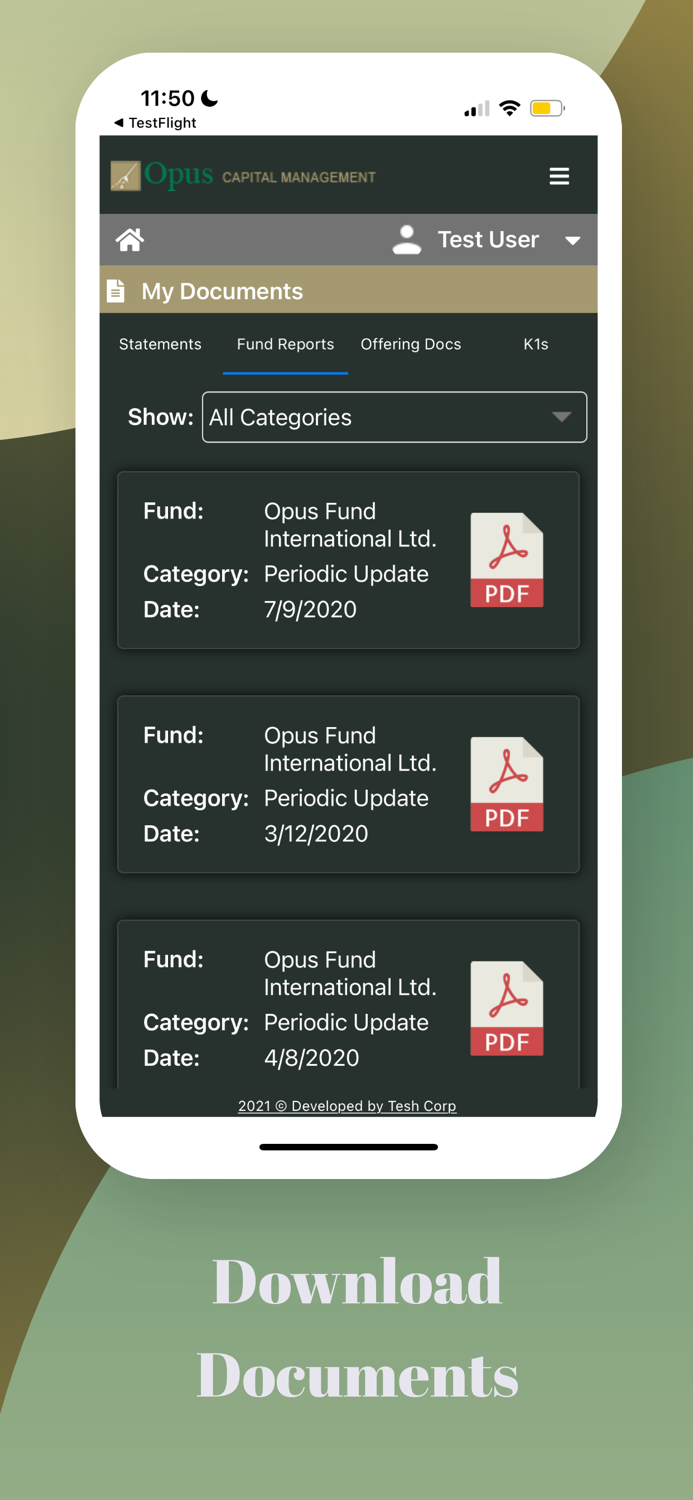Click the Test User name label
The image size is (693, 1500).
pyautogui.click(x=488, y=239)
